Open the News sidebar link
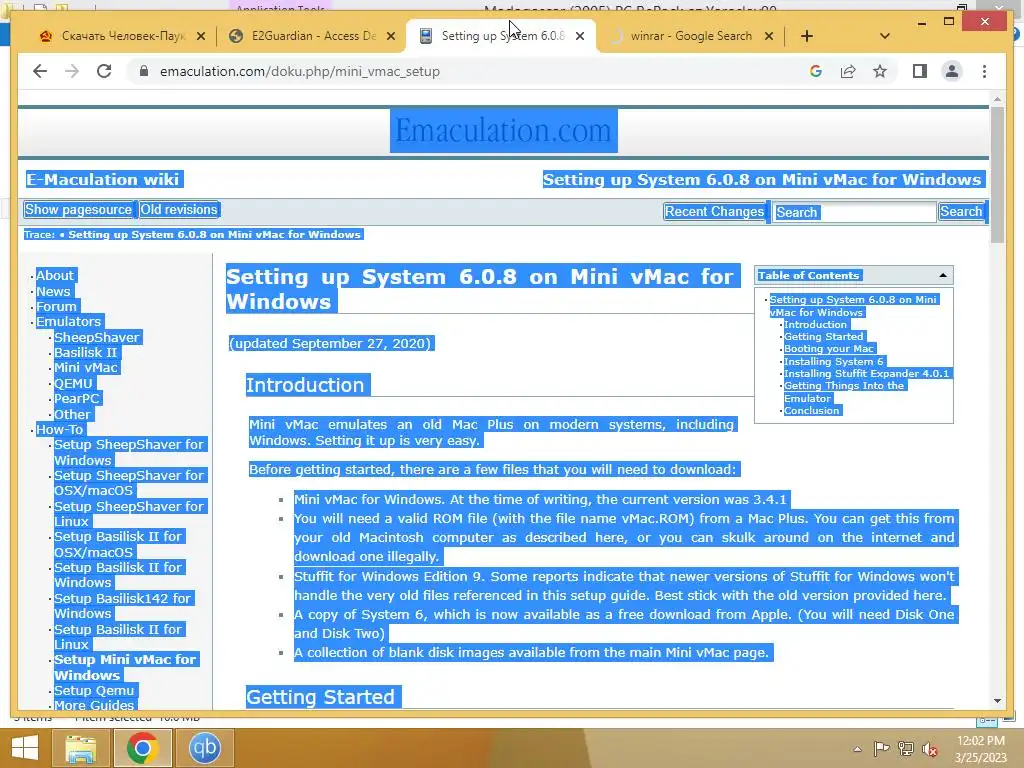This screenshot has width=1024, height=768. [53, 291]
